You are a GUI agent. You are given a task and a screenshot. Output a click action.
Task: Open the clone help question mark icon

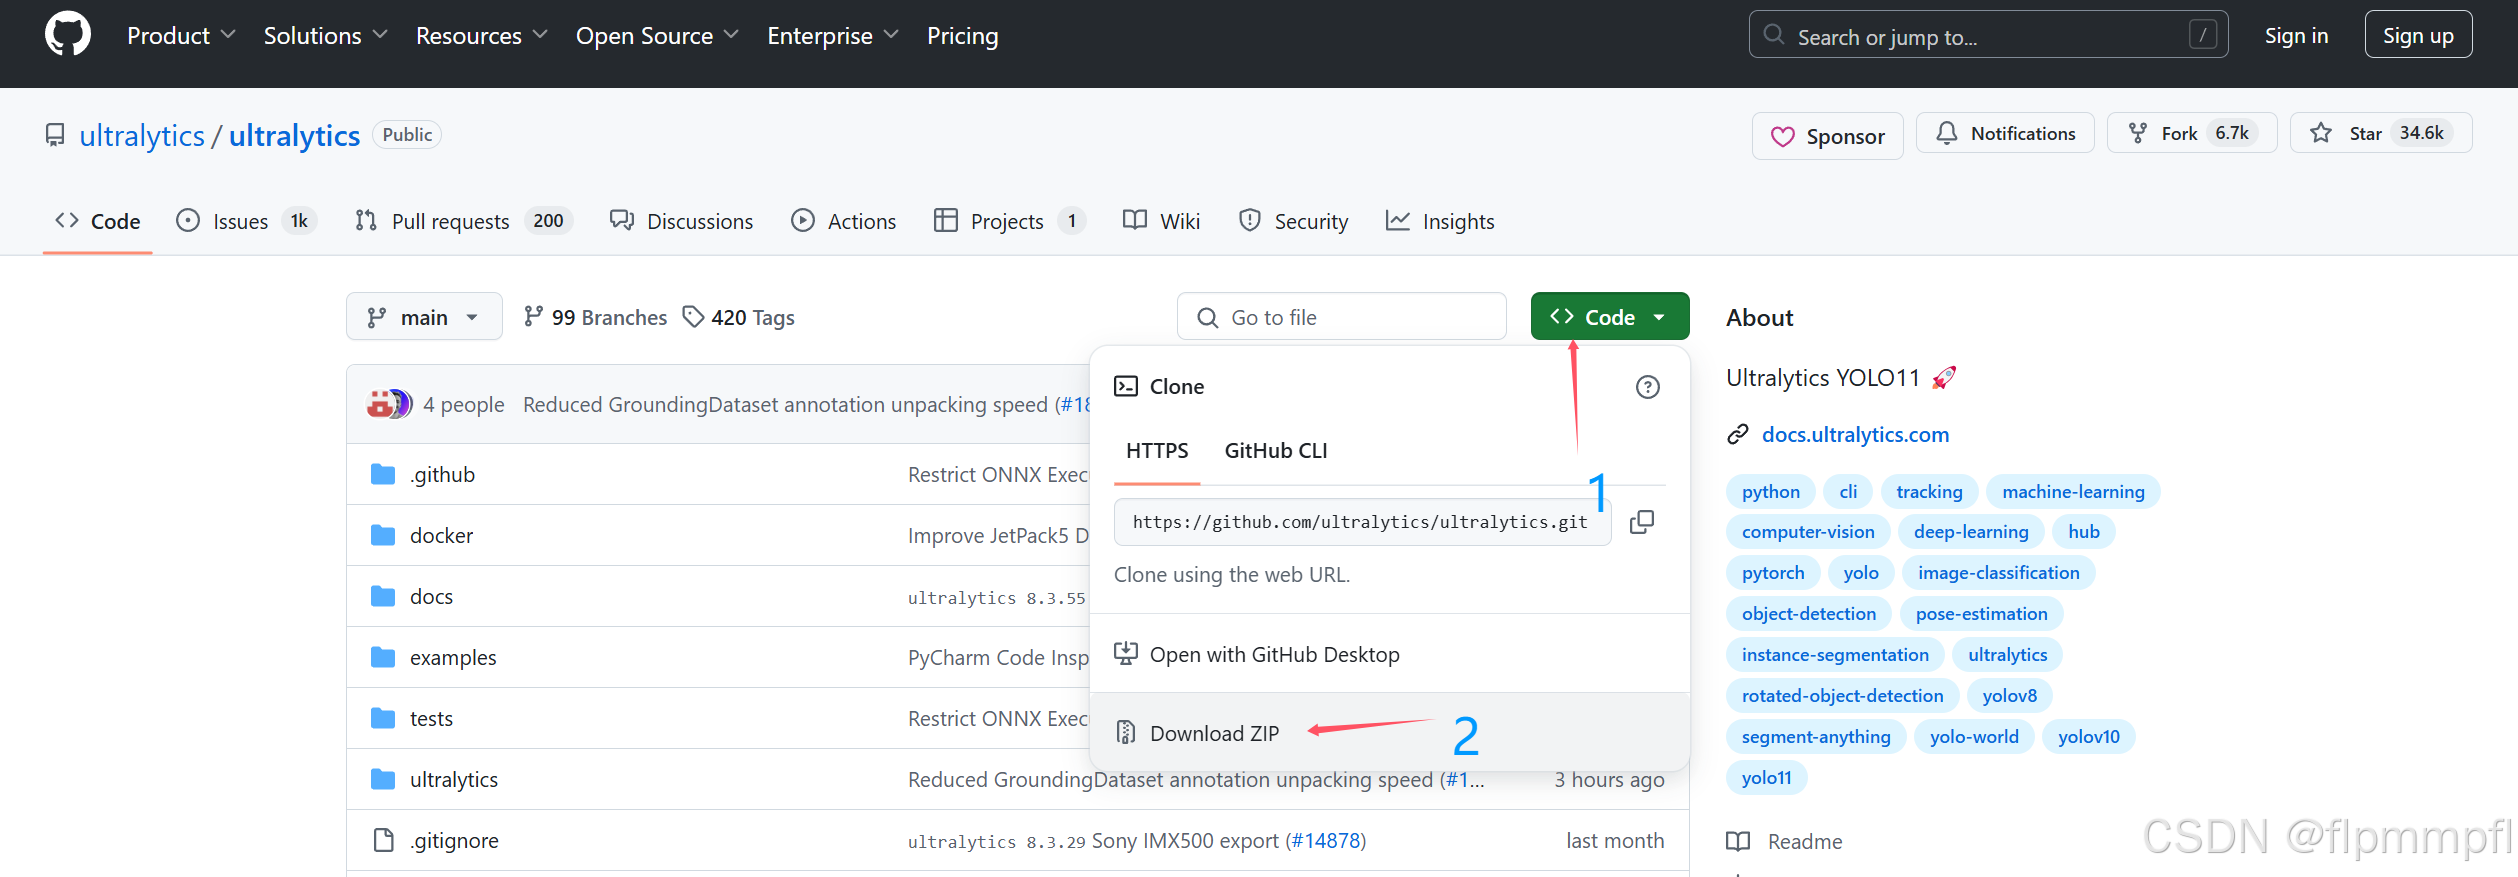1647,387
